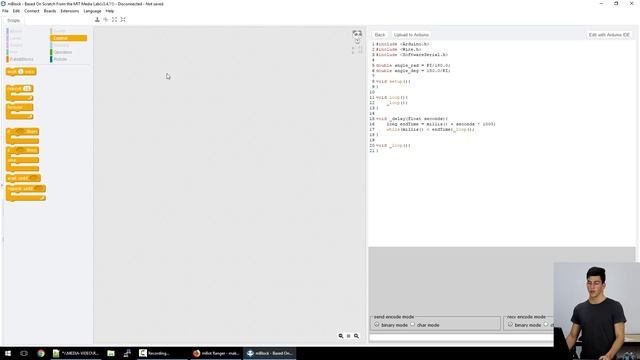Pick the 'wait 1 secs' block

coord(21,72)
